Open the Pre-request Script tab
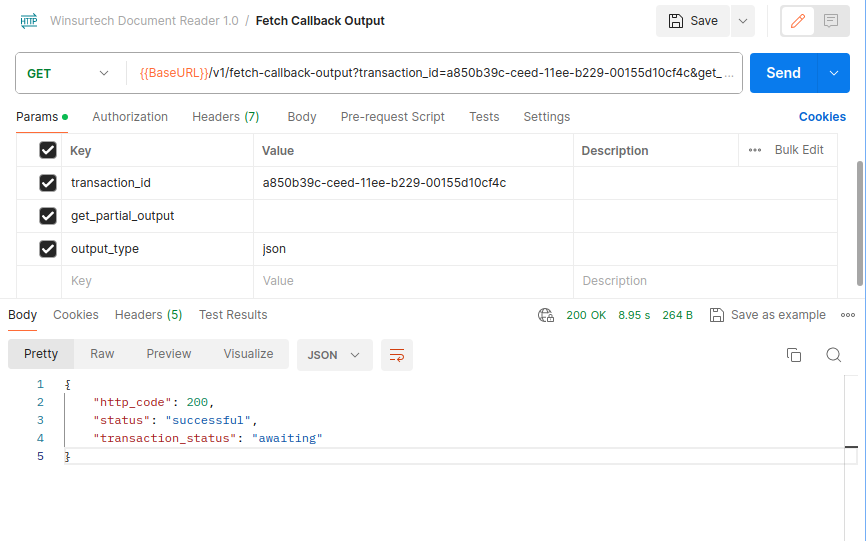This screenshot has height=541, width=867. [x=393, y=117]
